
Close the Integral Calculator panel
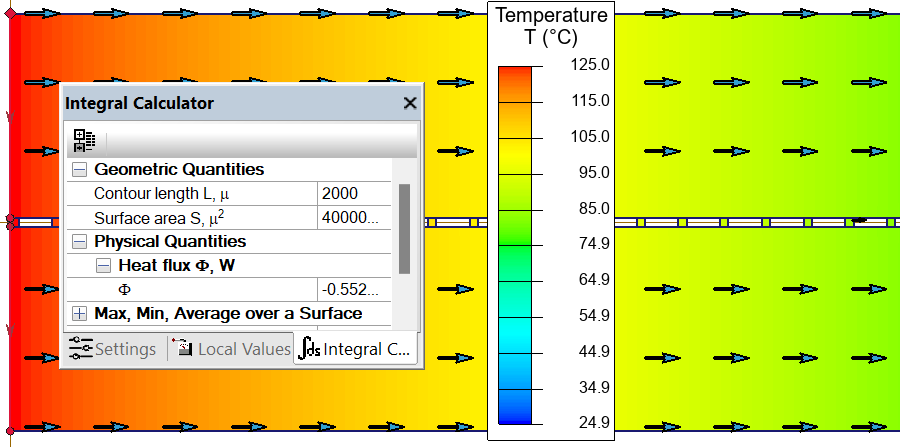point(410,103)
